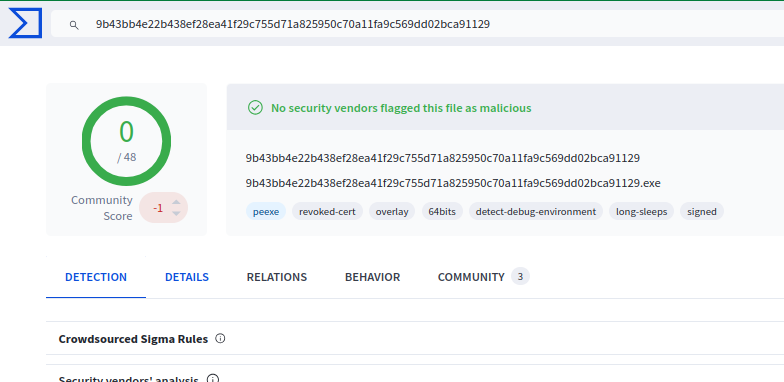Image resolution: width=784 pixels, height=382 pixels.
Task: Click the Community Score label
Action: tap(102, 208)
